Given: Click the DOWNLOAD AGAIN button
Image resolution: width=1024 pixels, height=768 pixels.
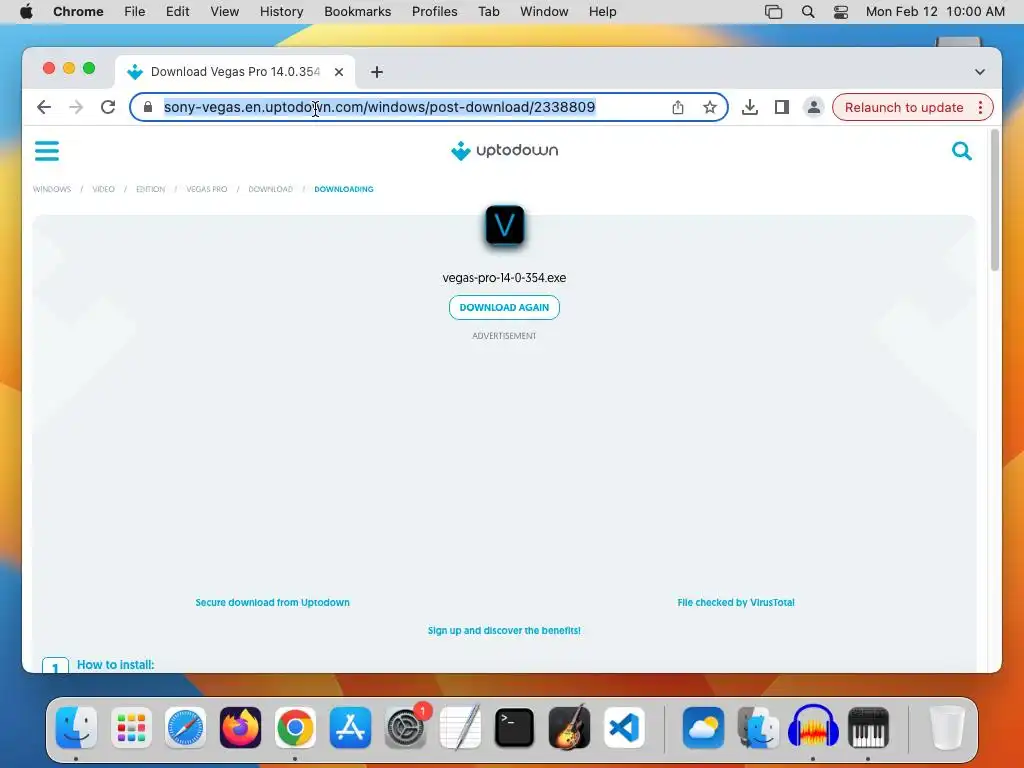Looking at the screenshot, I should pyautogui.click(x=504, y=308).
